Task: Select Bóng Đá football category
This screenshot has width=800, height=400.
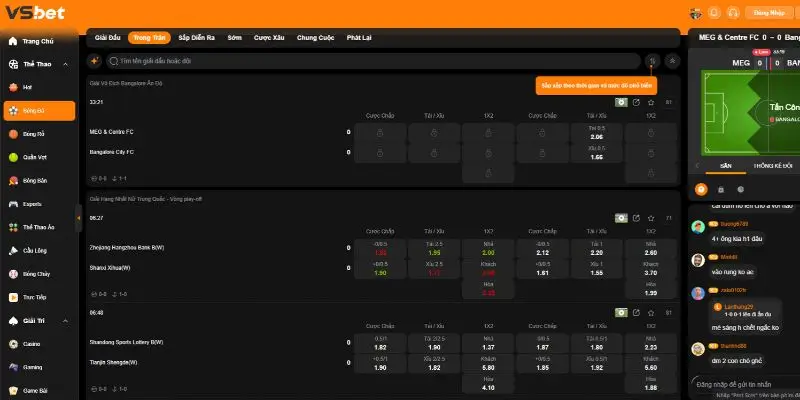Action: pos(39,111)
